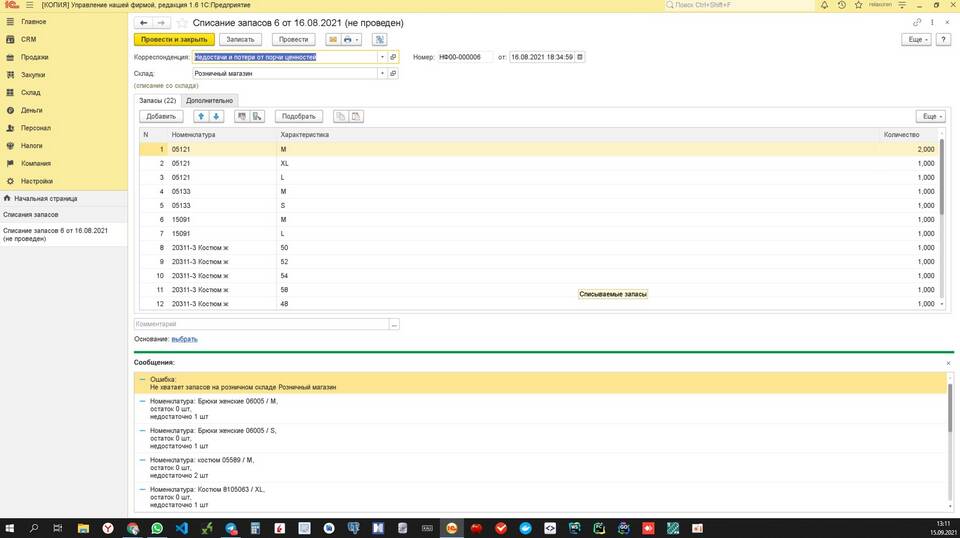Copy link to document icon

coord(918,22)
